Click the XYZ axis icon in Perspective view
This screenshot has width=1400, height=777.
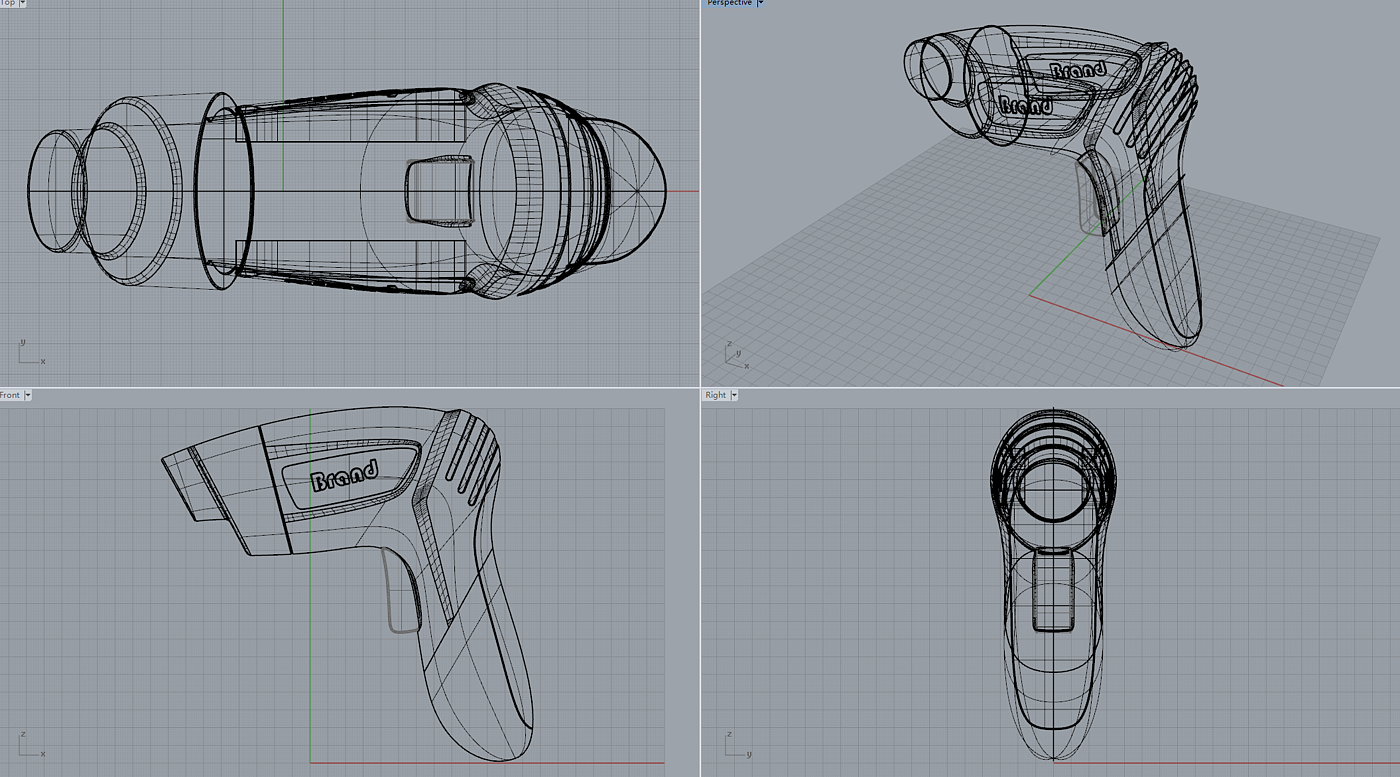[x=735, y=357]
